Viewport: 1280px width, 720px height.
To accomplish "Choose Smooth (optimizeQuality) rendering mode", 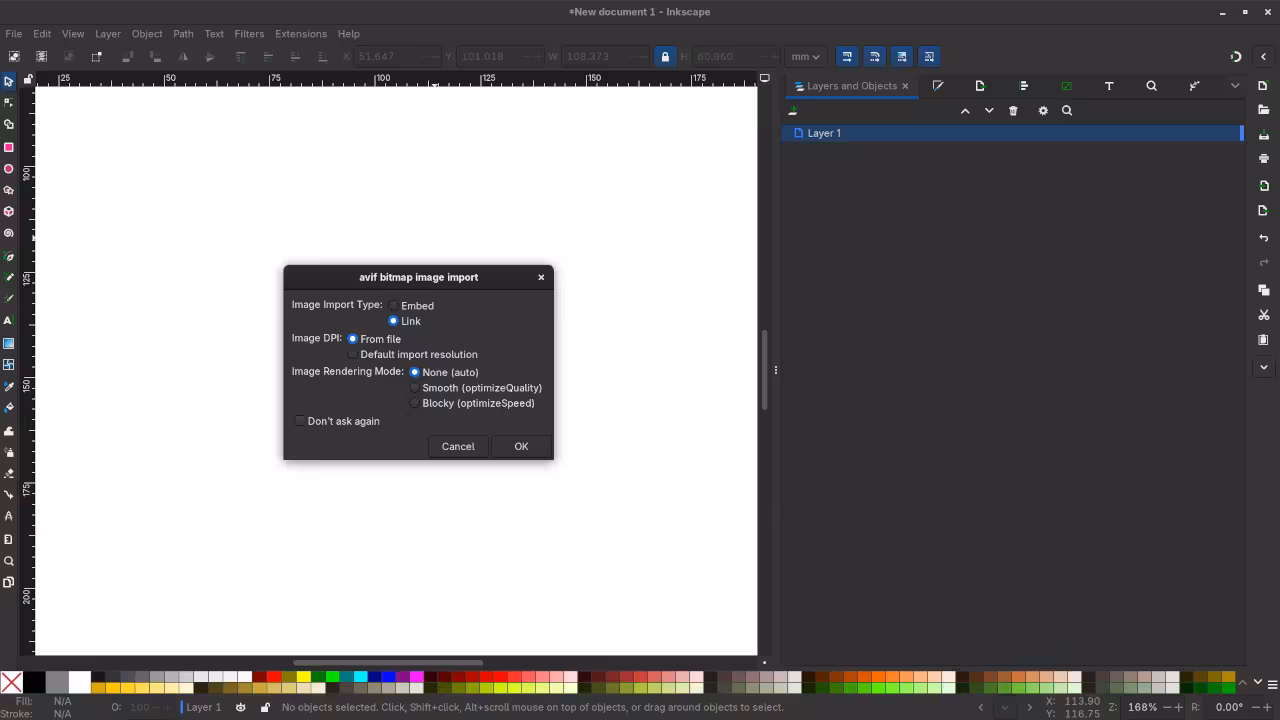I will point(415,388).
